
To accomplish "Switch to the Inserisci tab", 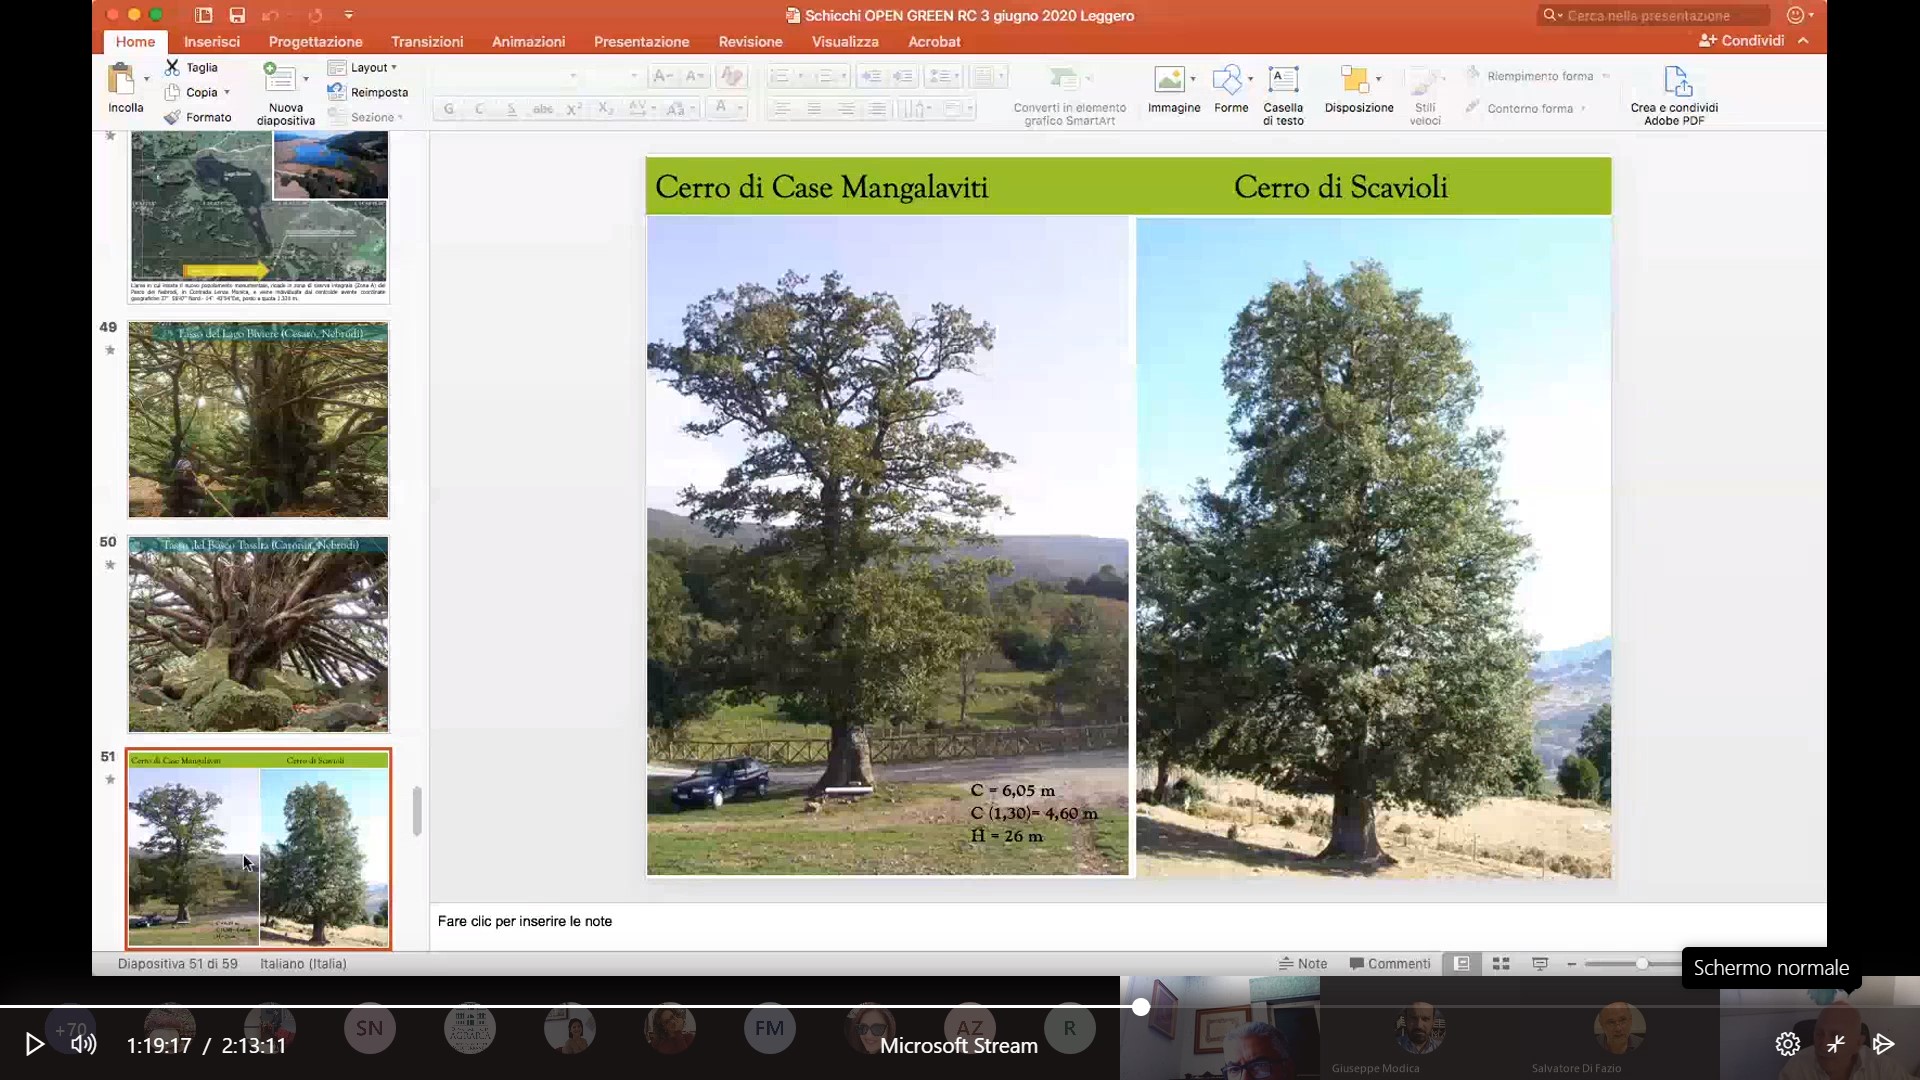I will click(x=212, y=41).
